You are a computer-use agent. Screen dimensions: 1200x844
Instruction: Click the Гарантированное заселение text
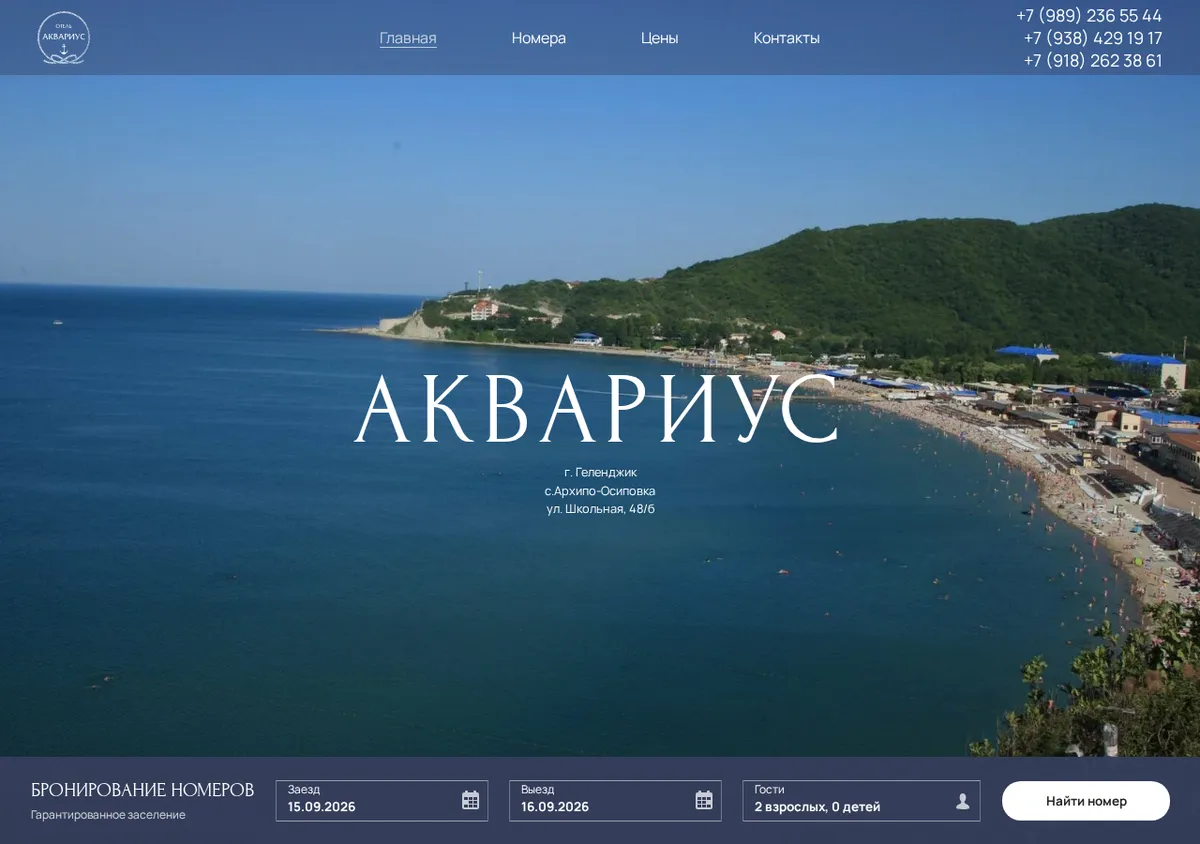(x=108, y=815)
